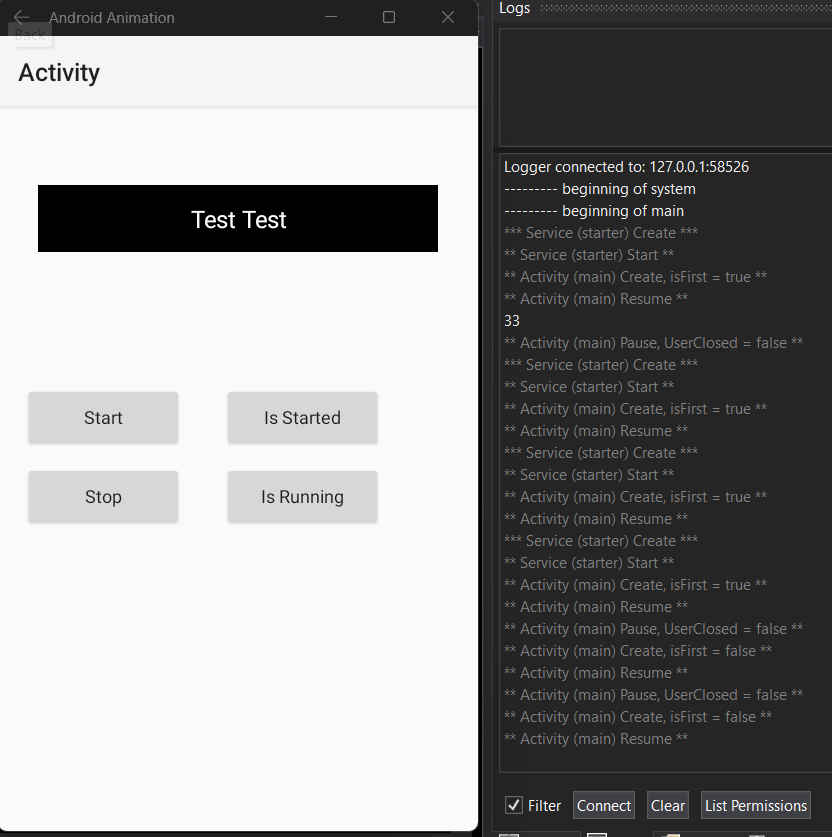
Task: Clear the logs with Clear button
Action: pyautogui.click(x=668, y=805)
